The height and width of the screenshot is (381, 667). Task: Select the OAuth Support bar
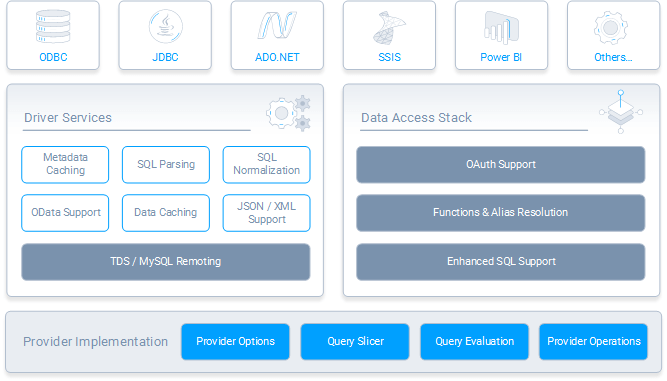501,165
